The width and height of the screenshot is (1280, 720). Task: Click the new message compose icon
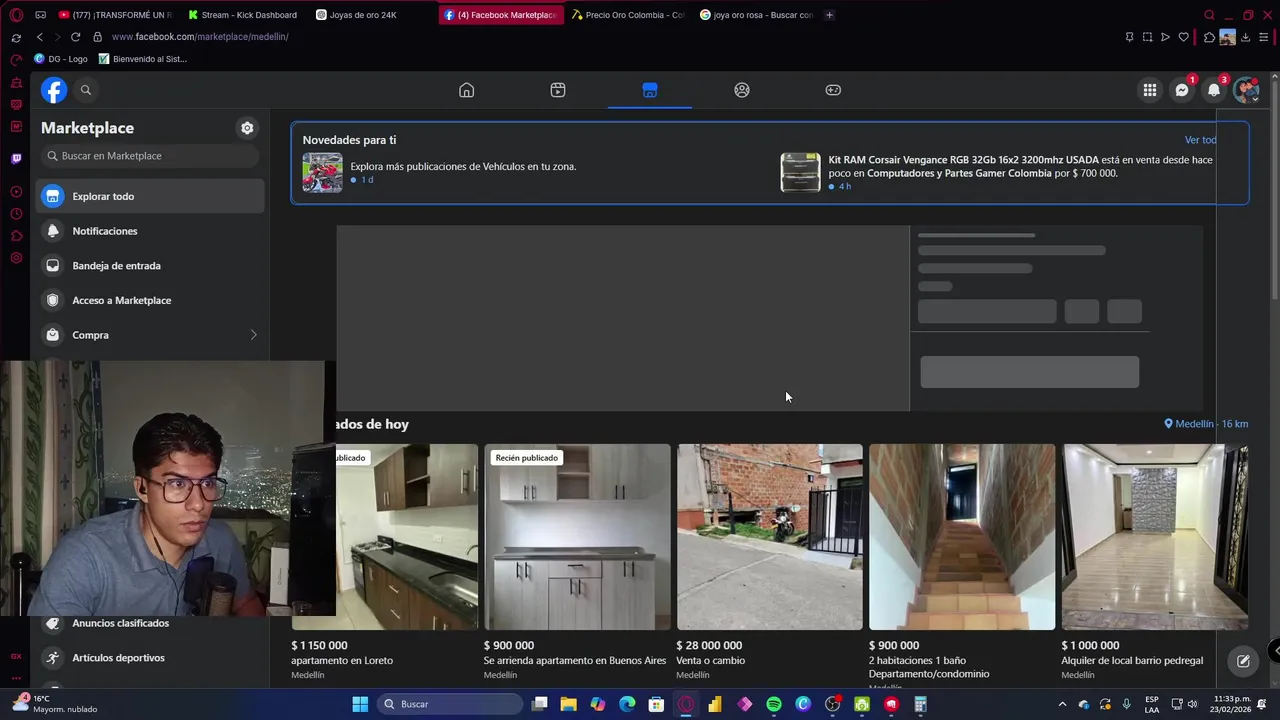coord(1243,661)
